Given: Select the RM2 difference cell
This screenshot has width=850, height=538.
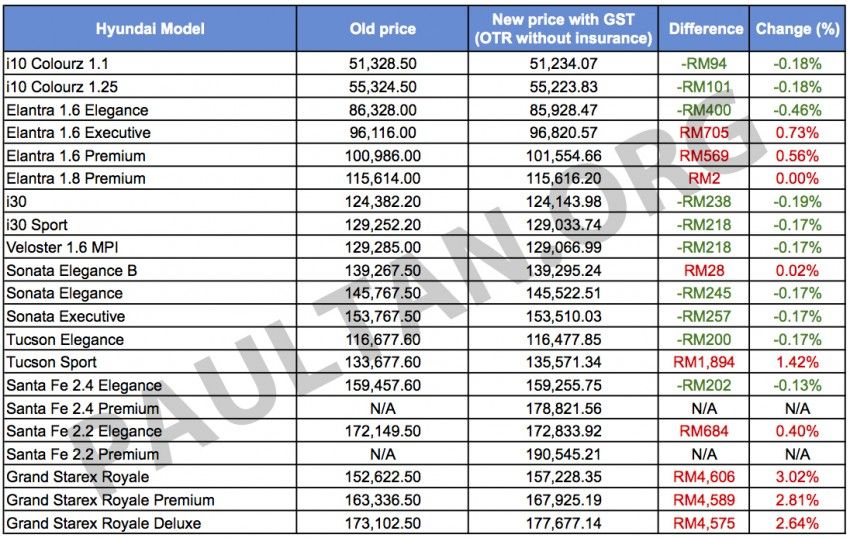Looking at the screenshot, I should [706, 179].
